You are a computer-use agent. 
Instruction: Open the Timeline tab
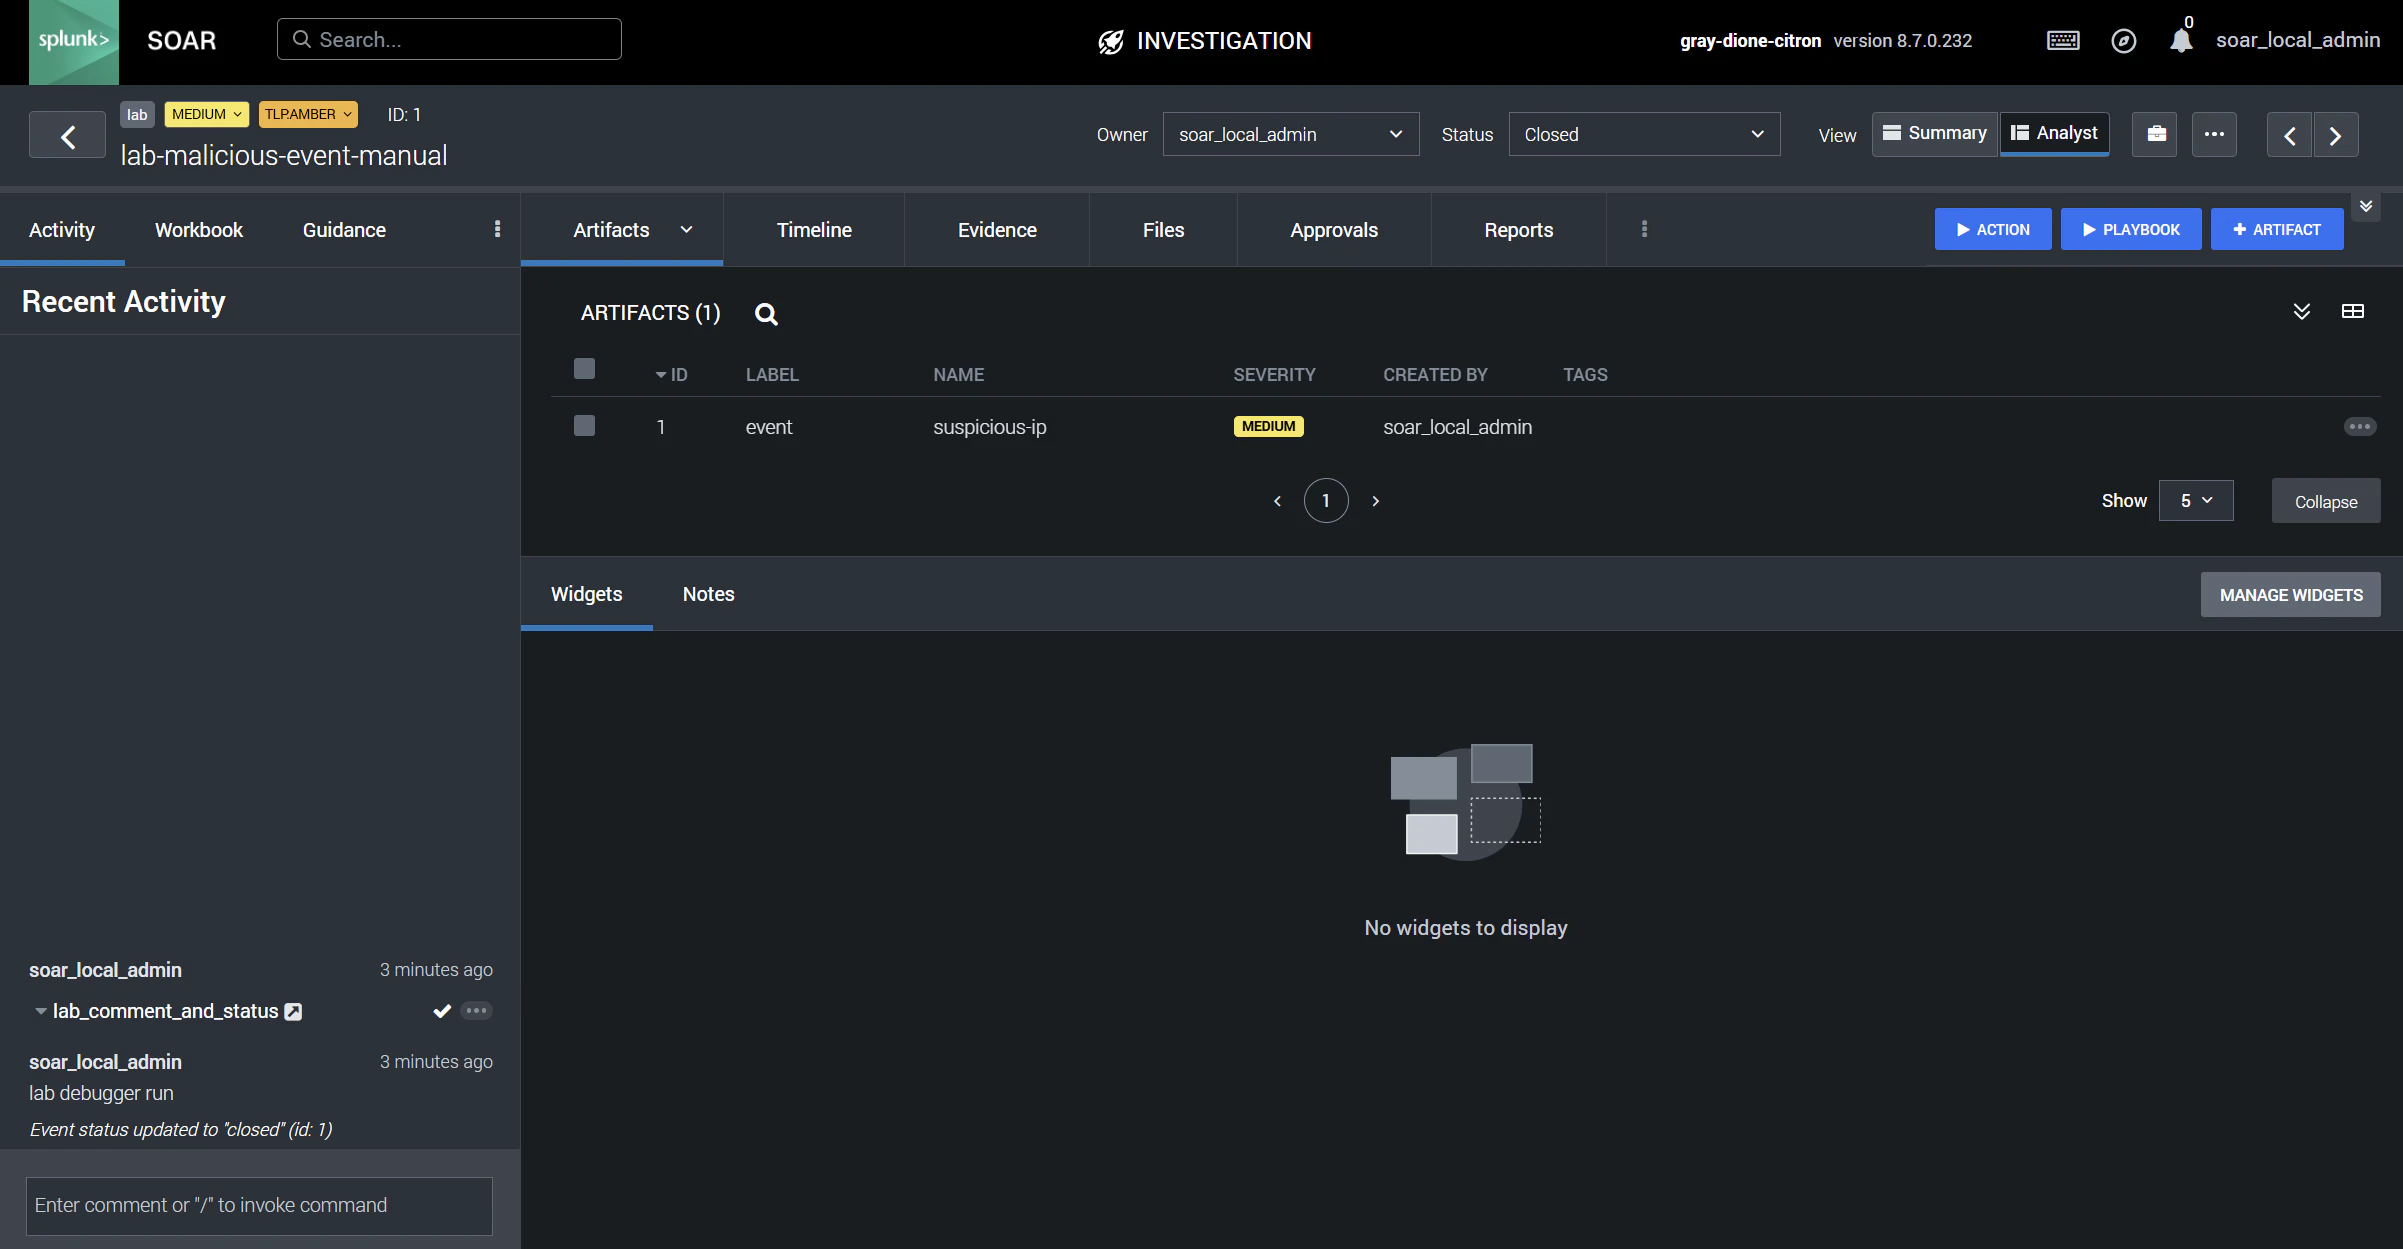point(814,230)
